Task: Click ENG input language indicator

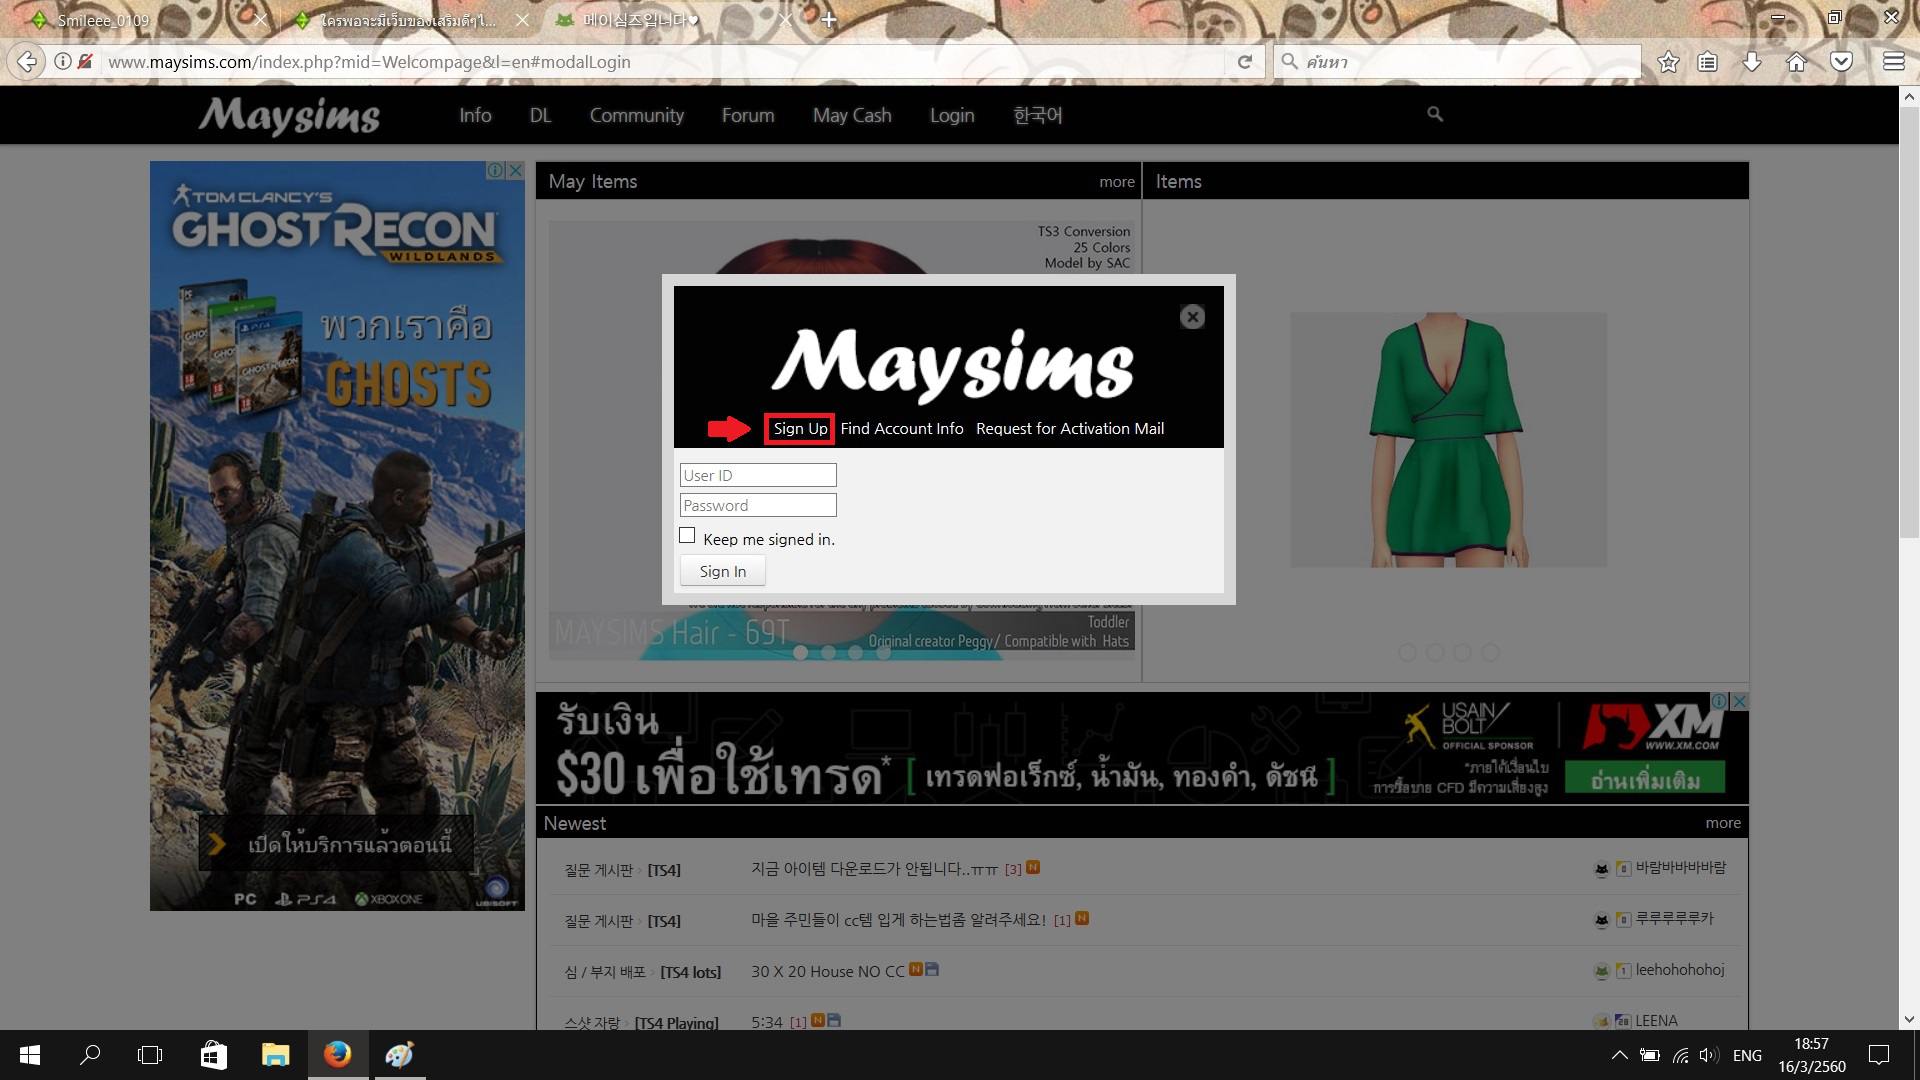Action: tap(1747, 1055)
